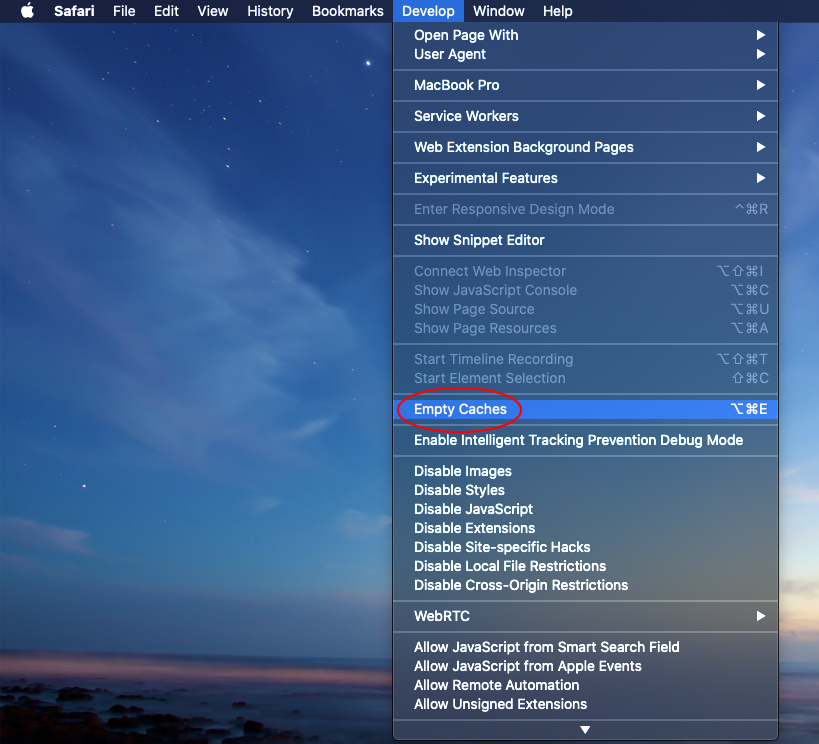Expand the User Agent submenu
This screenshot has height=744, width=819.
pyautogui.click(x=586, y=54)
